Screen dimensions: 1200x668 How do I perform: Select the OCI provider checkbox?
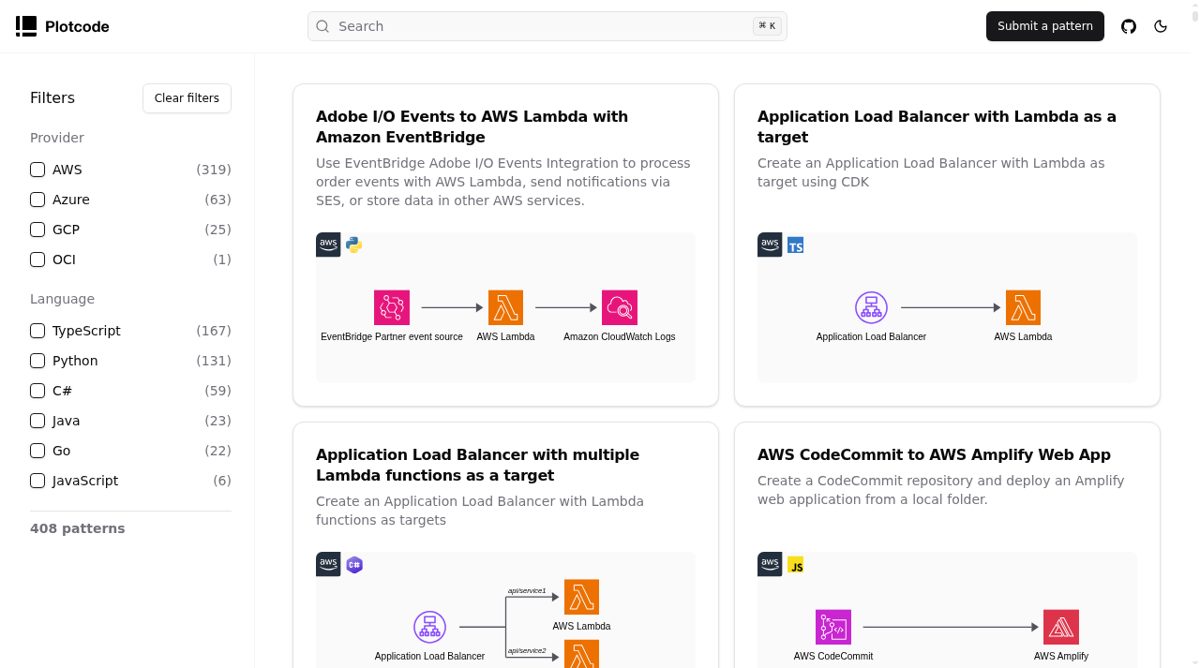pyautogui.click(x=38, y=260)
